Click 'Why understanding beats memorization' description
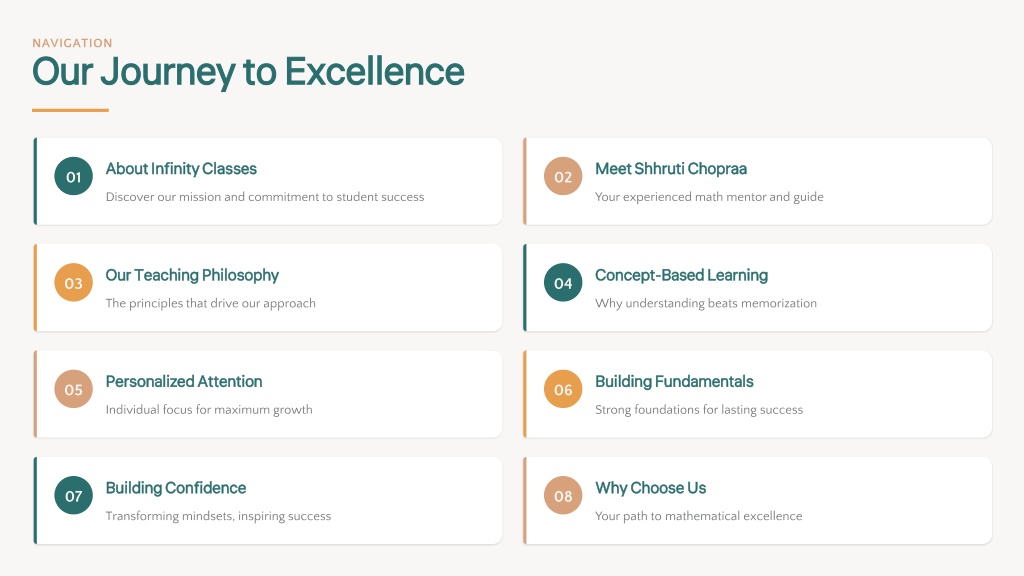1024x576 pixels. coord(706,303)
